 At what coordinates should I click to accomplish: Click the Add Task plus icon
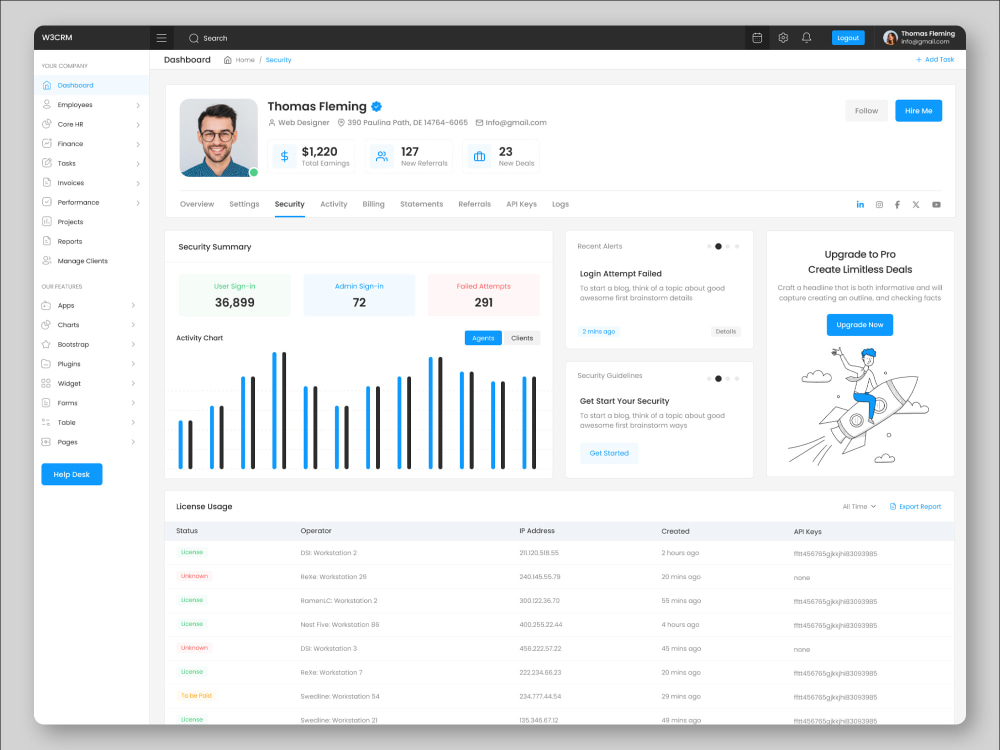[919, 59]
